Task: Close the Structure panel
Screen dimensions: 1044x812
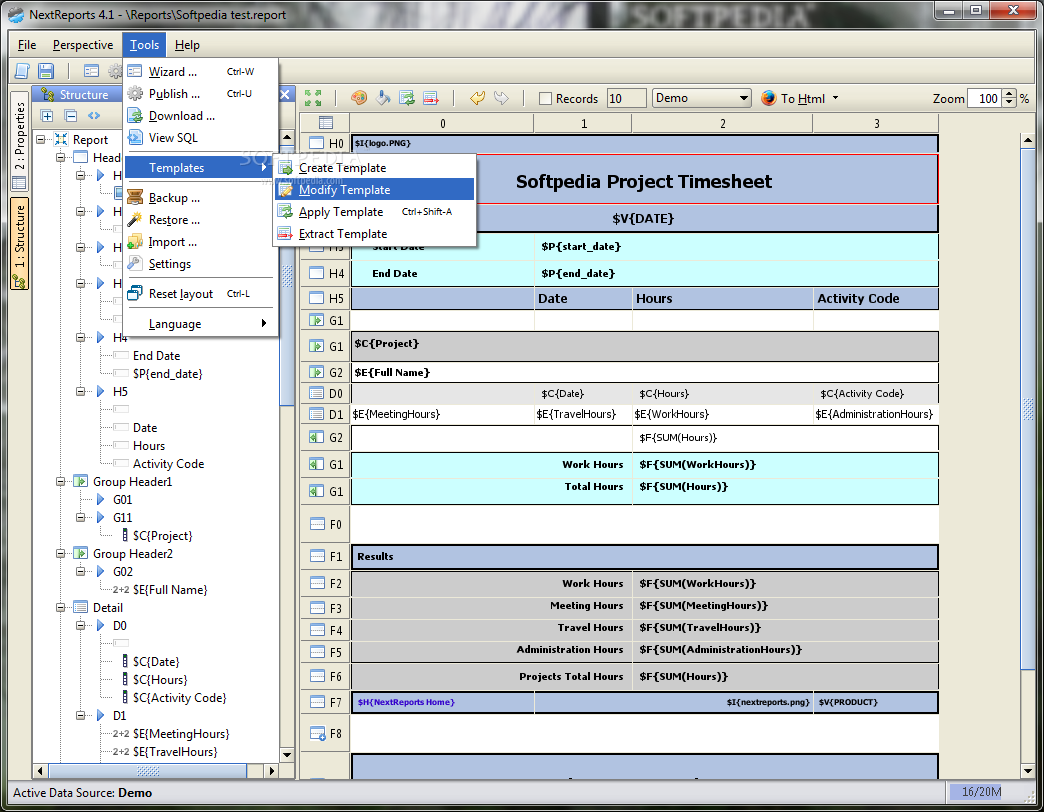Action: click(284, 95)
